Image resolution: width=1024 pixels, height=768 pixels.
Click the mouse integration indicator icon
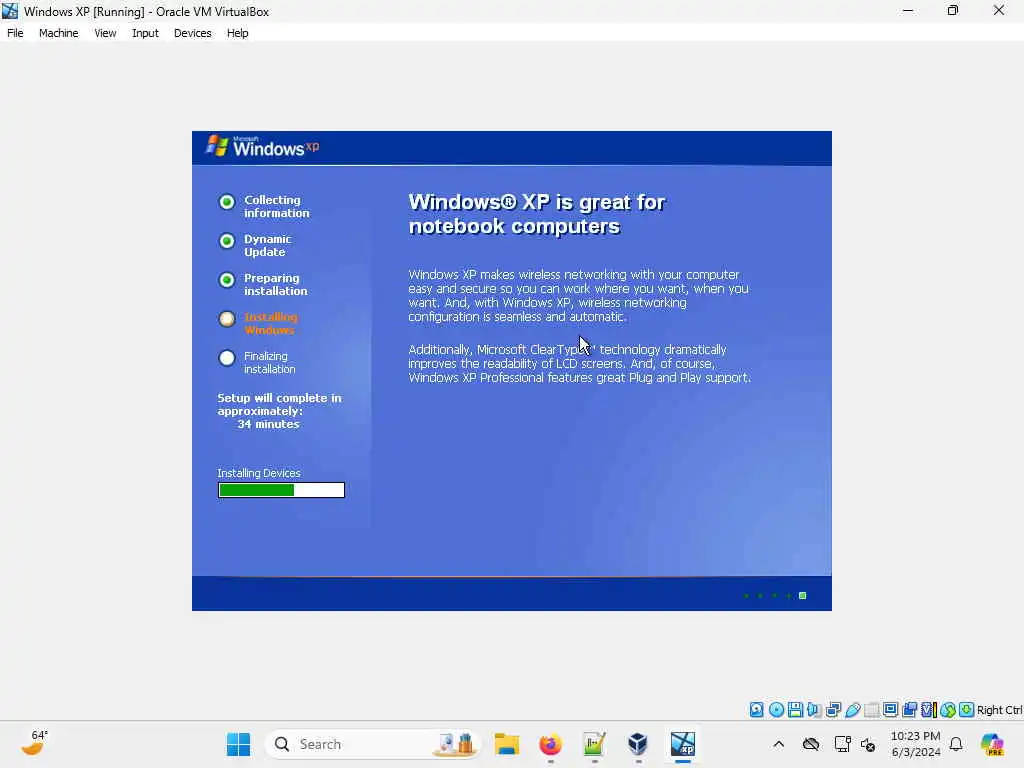click(948, 710)
